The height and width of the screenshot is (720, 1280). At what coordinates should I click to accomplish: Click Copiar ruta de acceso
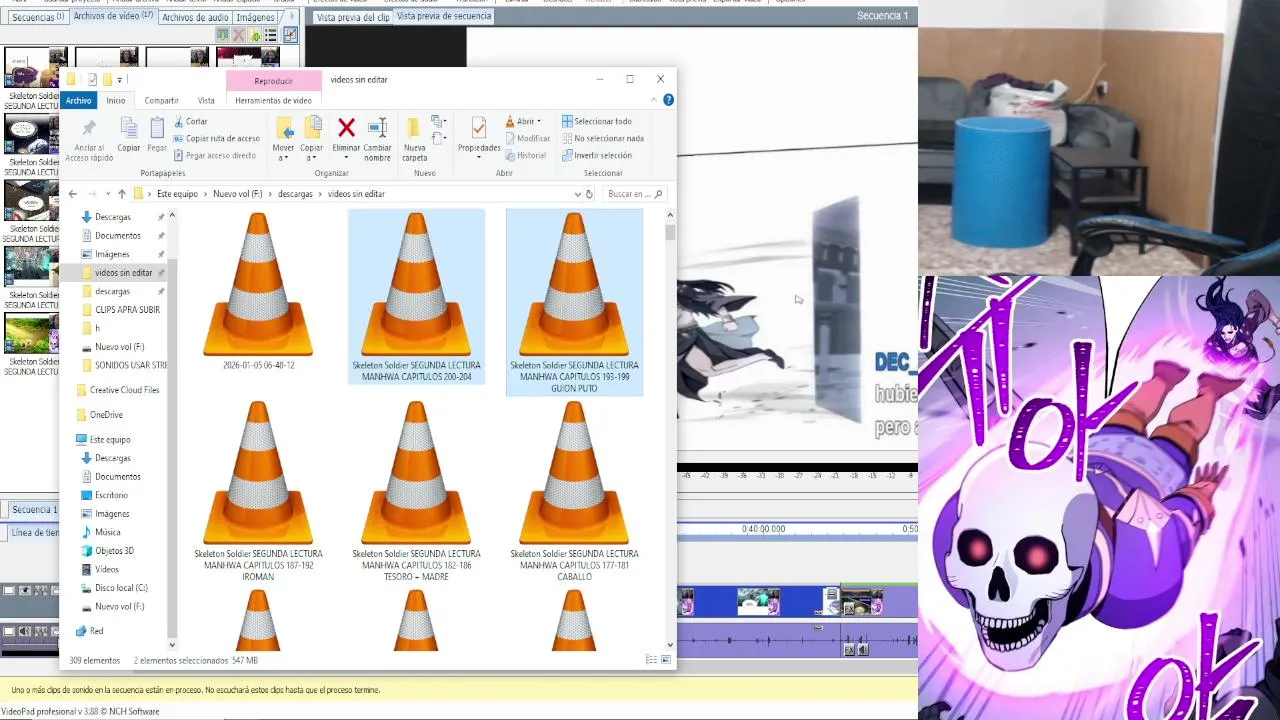tap(216, 138)
